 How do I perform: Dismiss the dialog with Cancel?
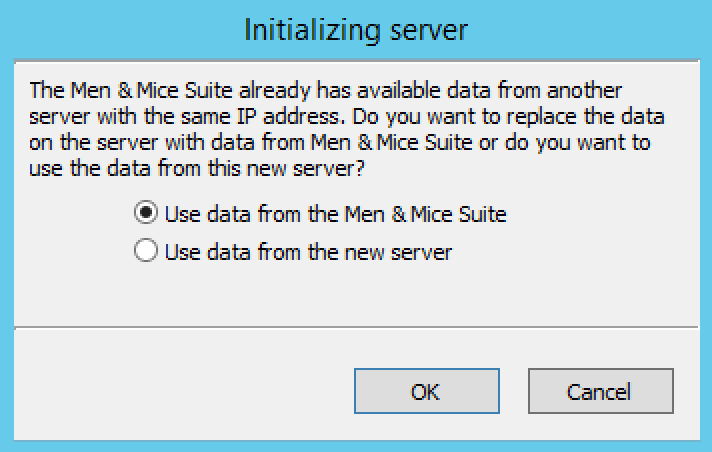tap(600, 391)
